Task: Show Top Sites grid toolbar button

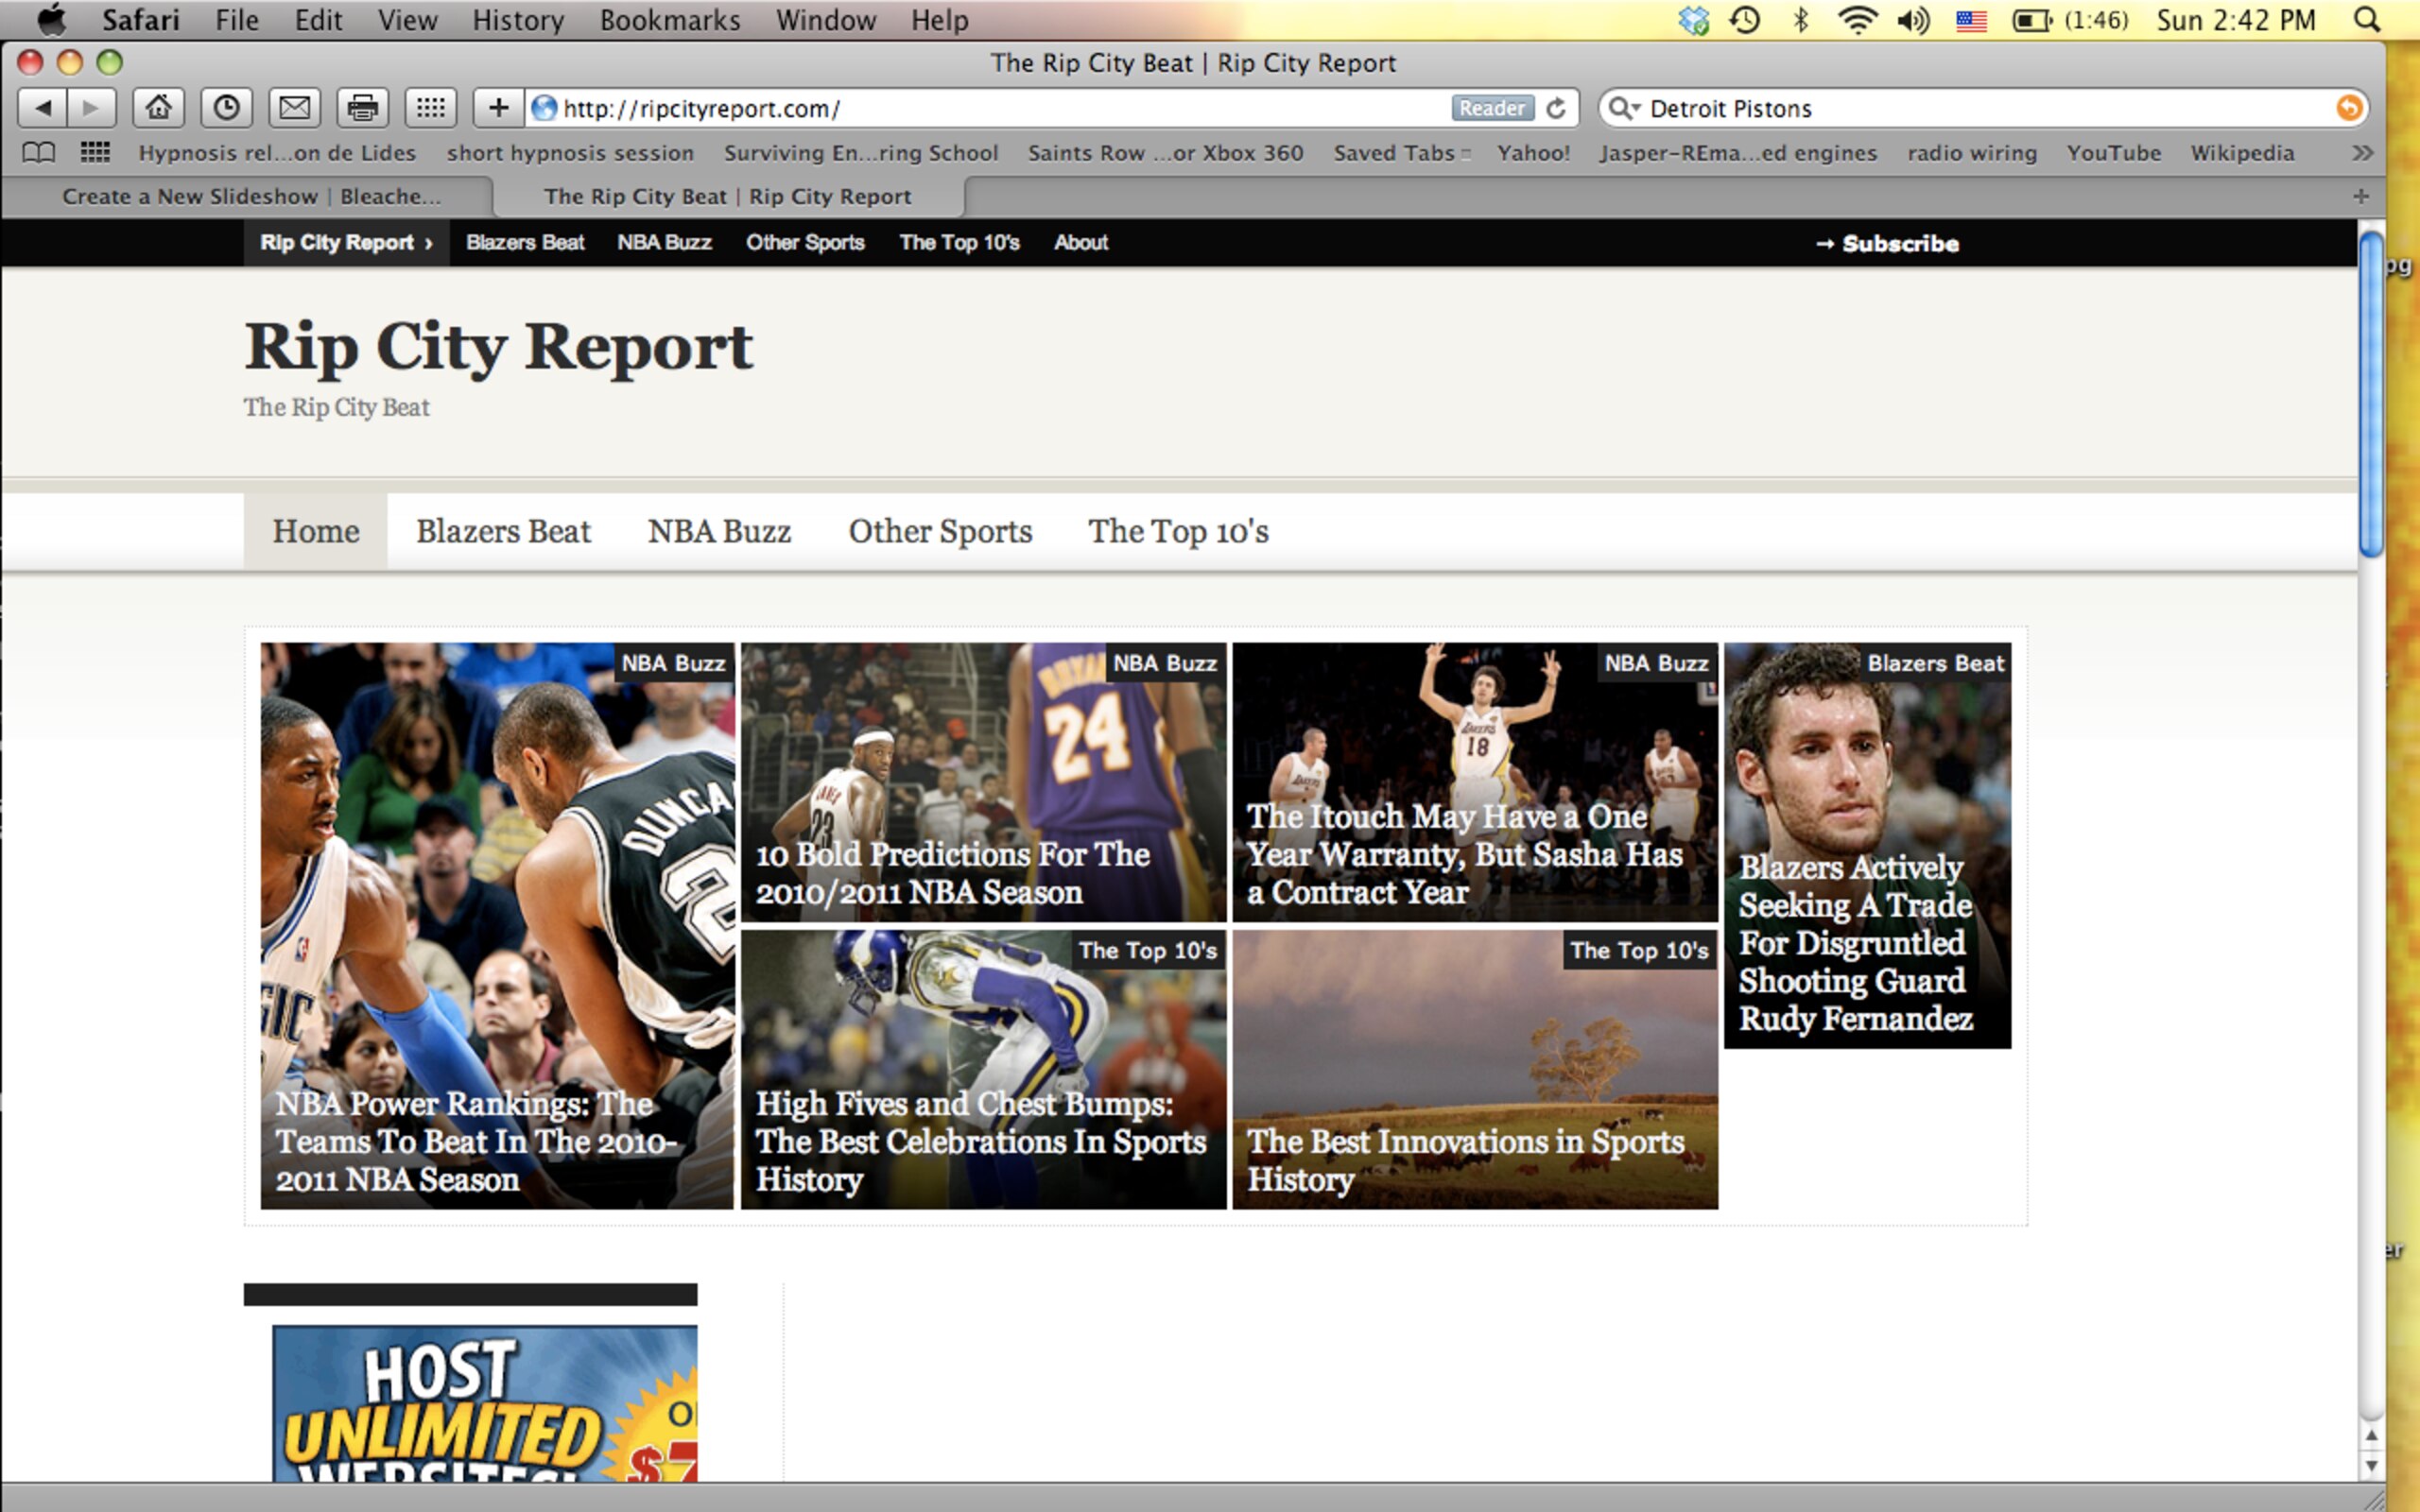Action: (x=430, y=107)
